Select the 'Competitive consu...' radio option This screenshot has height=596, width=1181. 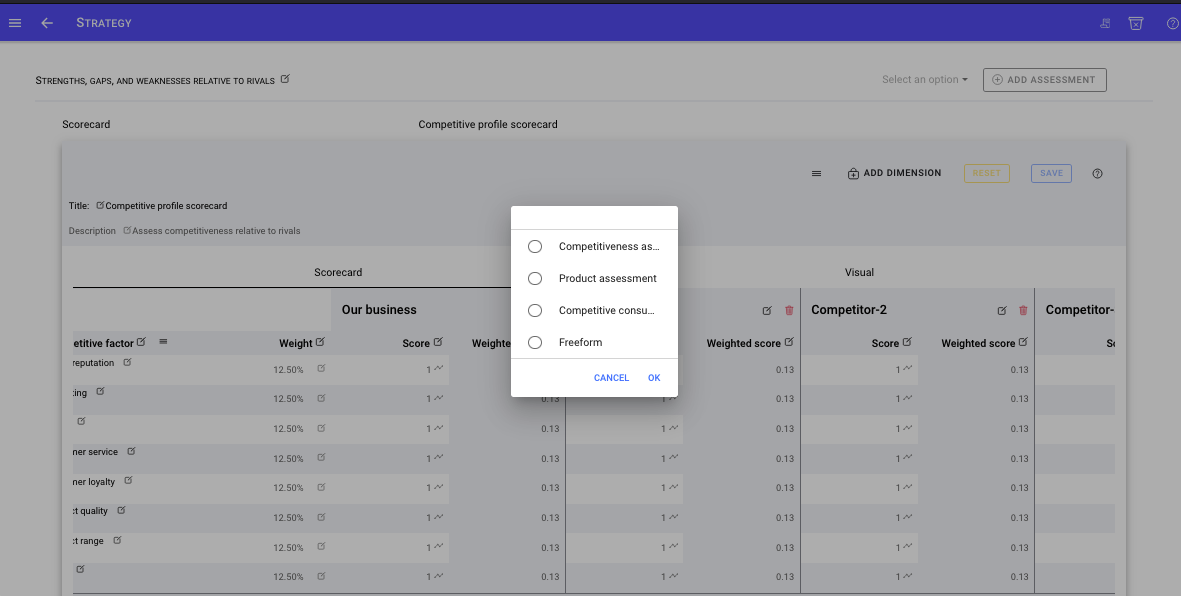coord(535,310)
